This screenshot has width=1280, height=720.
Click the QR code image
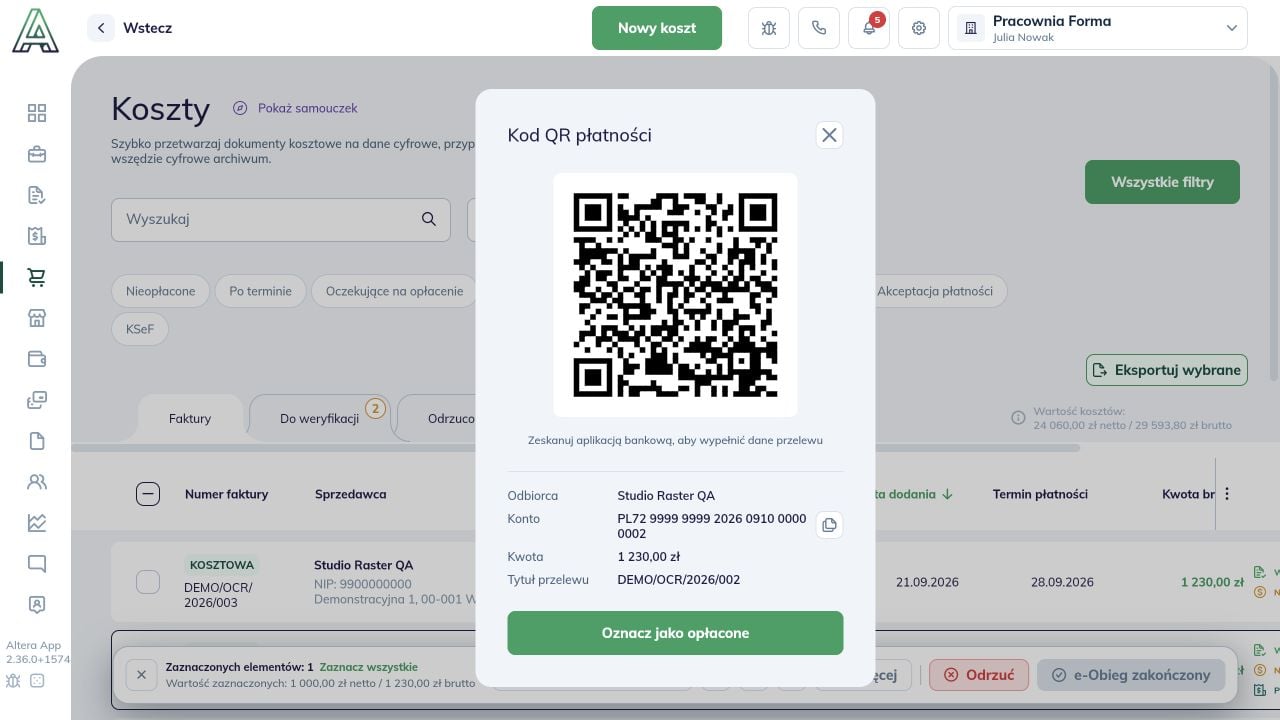(x=675, y=295)
